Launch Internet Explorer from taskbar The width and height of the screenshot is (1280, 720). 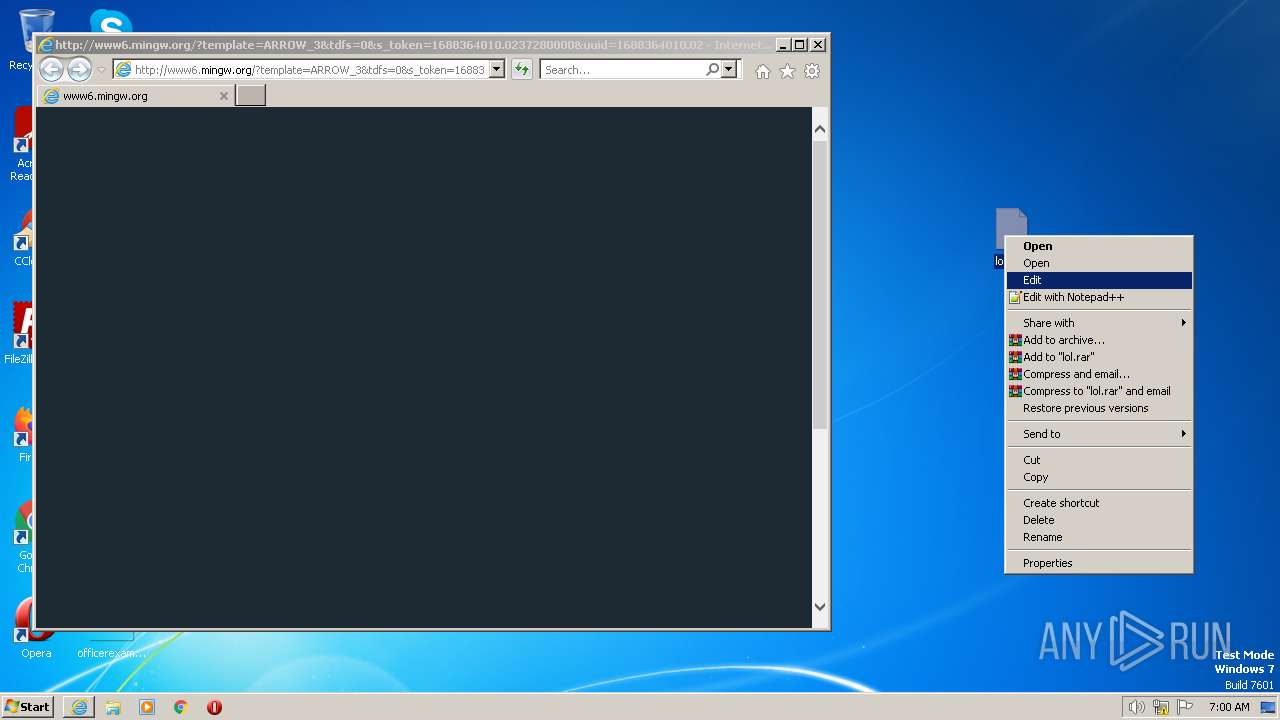click(x=79, y=707)
